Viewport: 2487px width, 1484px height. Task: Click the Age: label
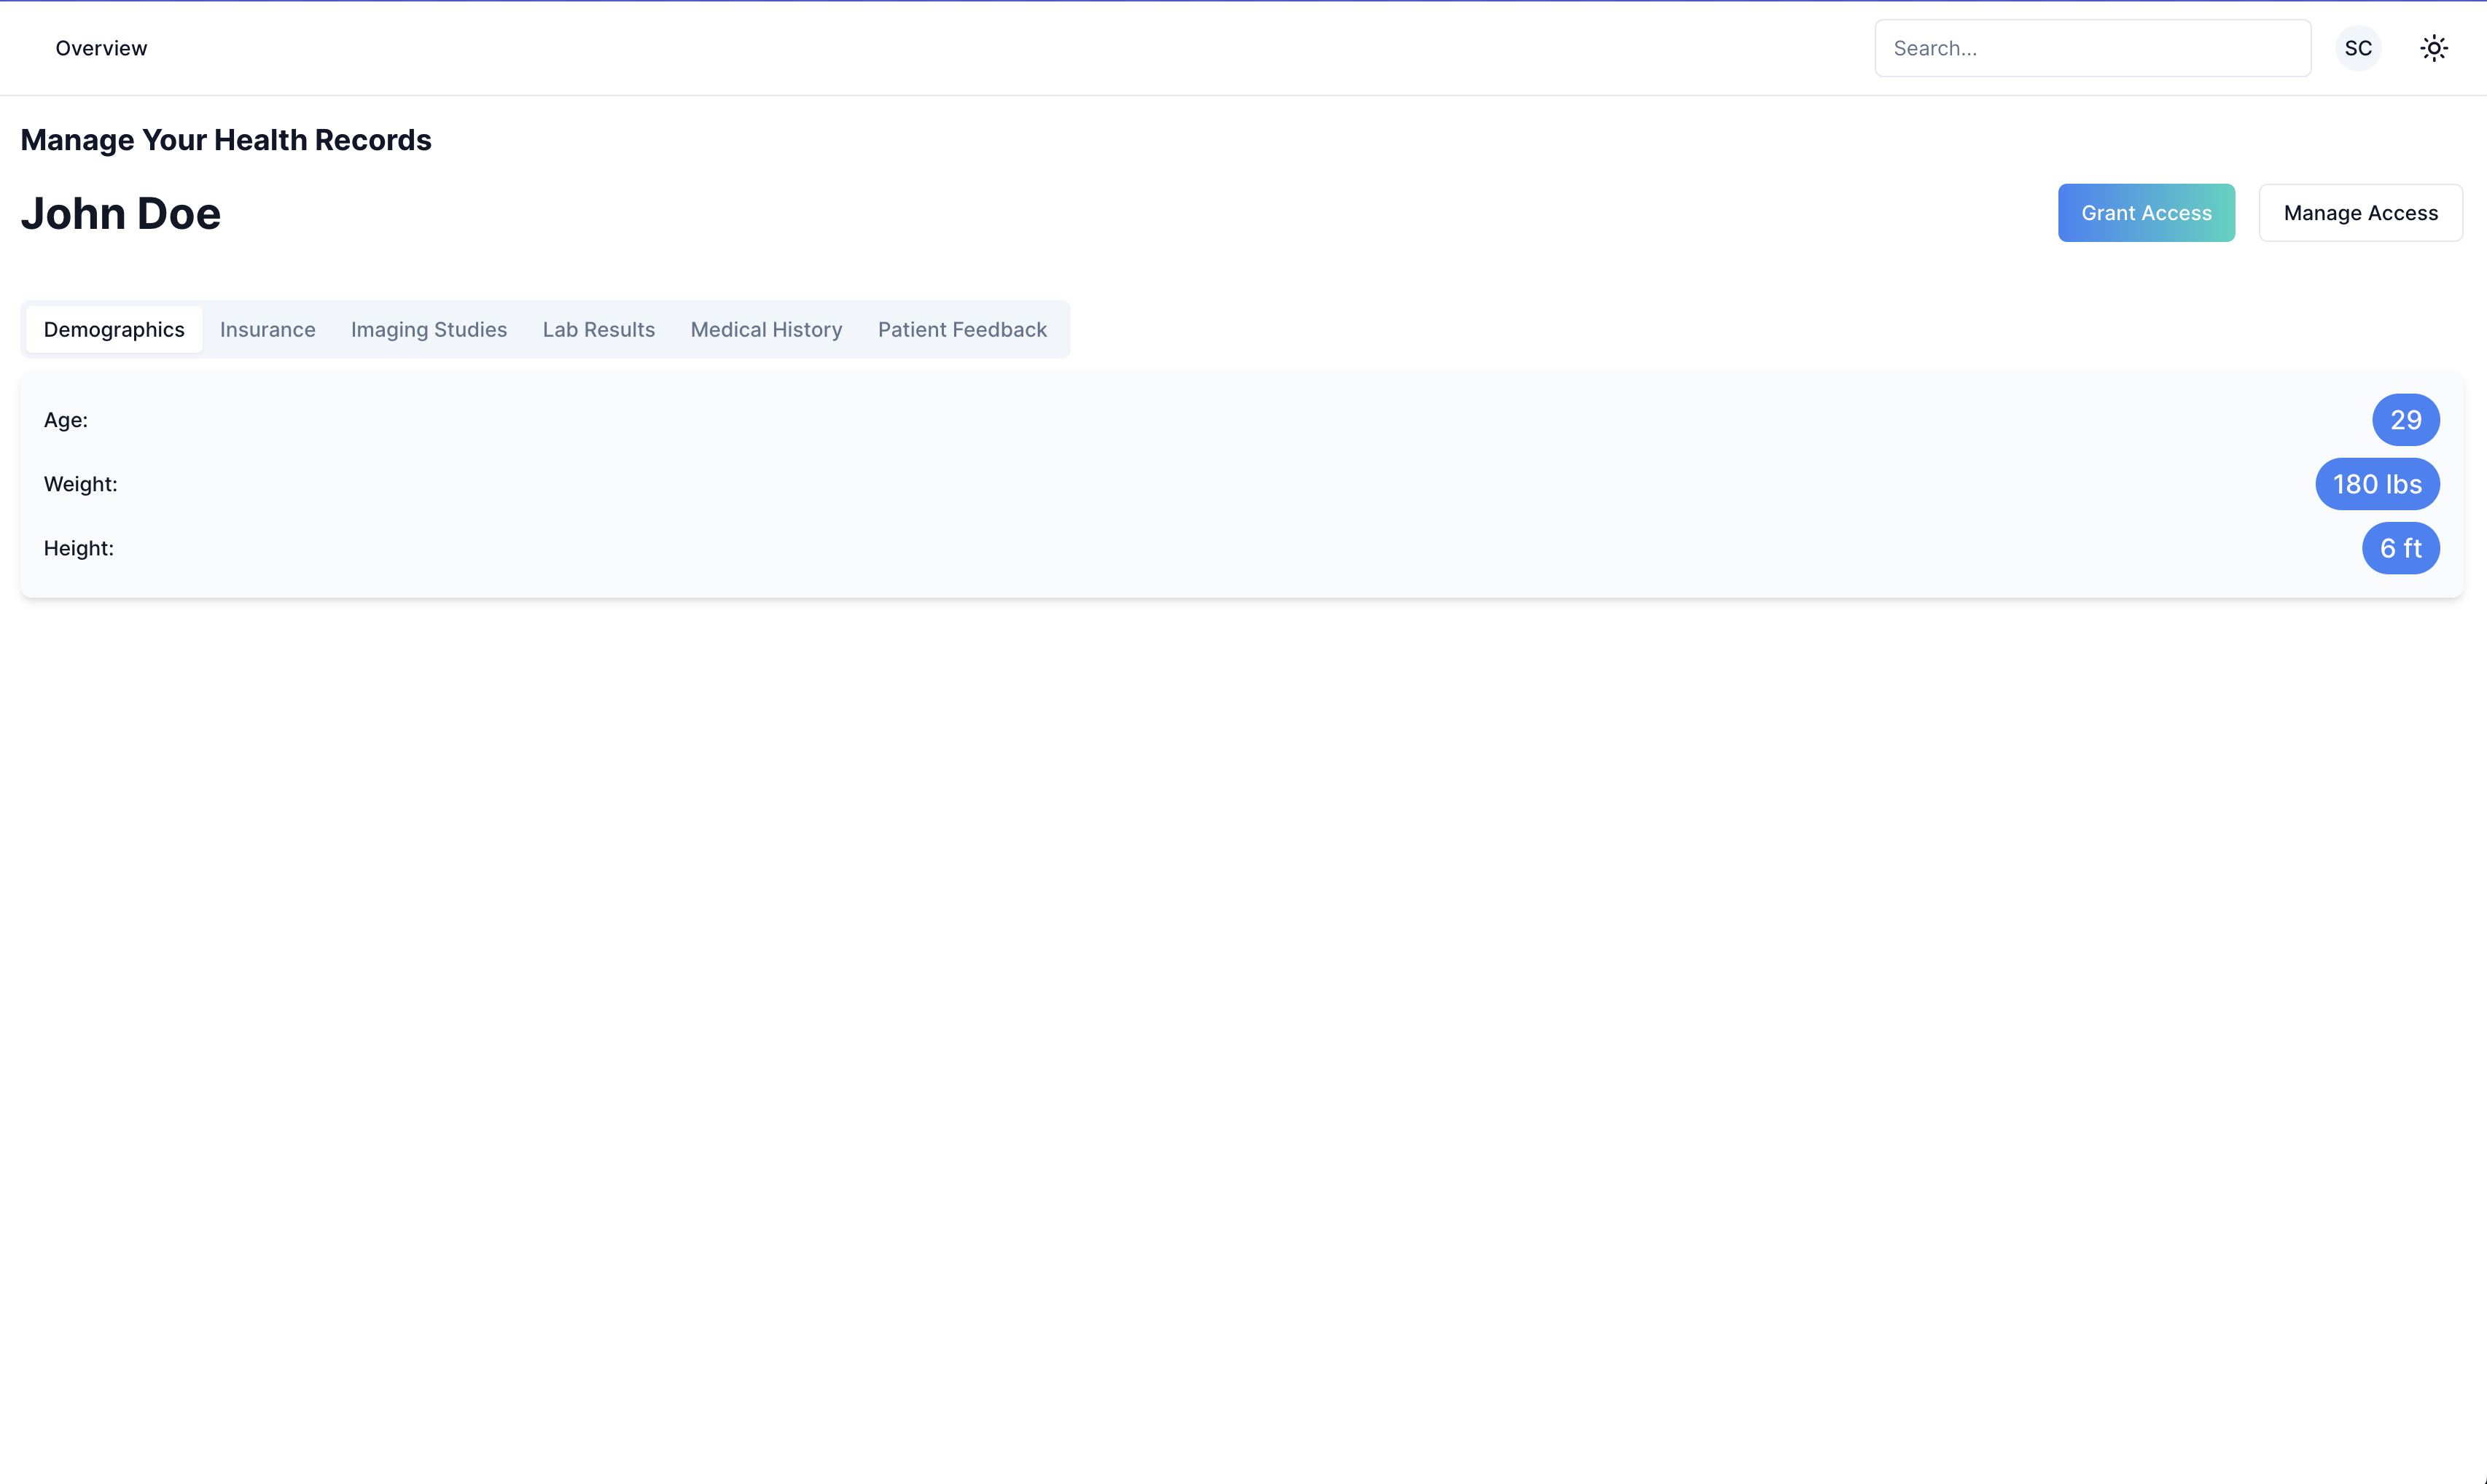point(66,420)
